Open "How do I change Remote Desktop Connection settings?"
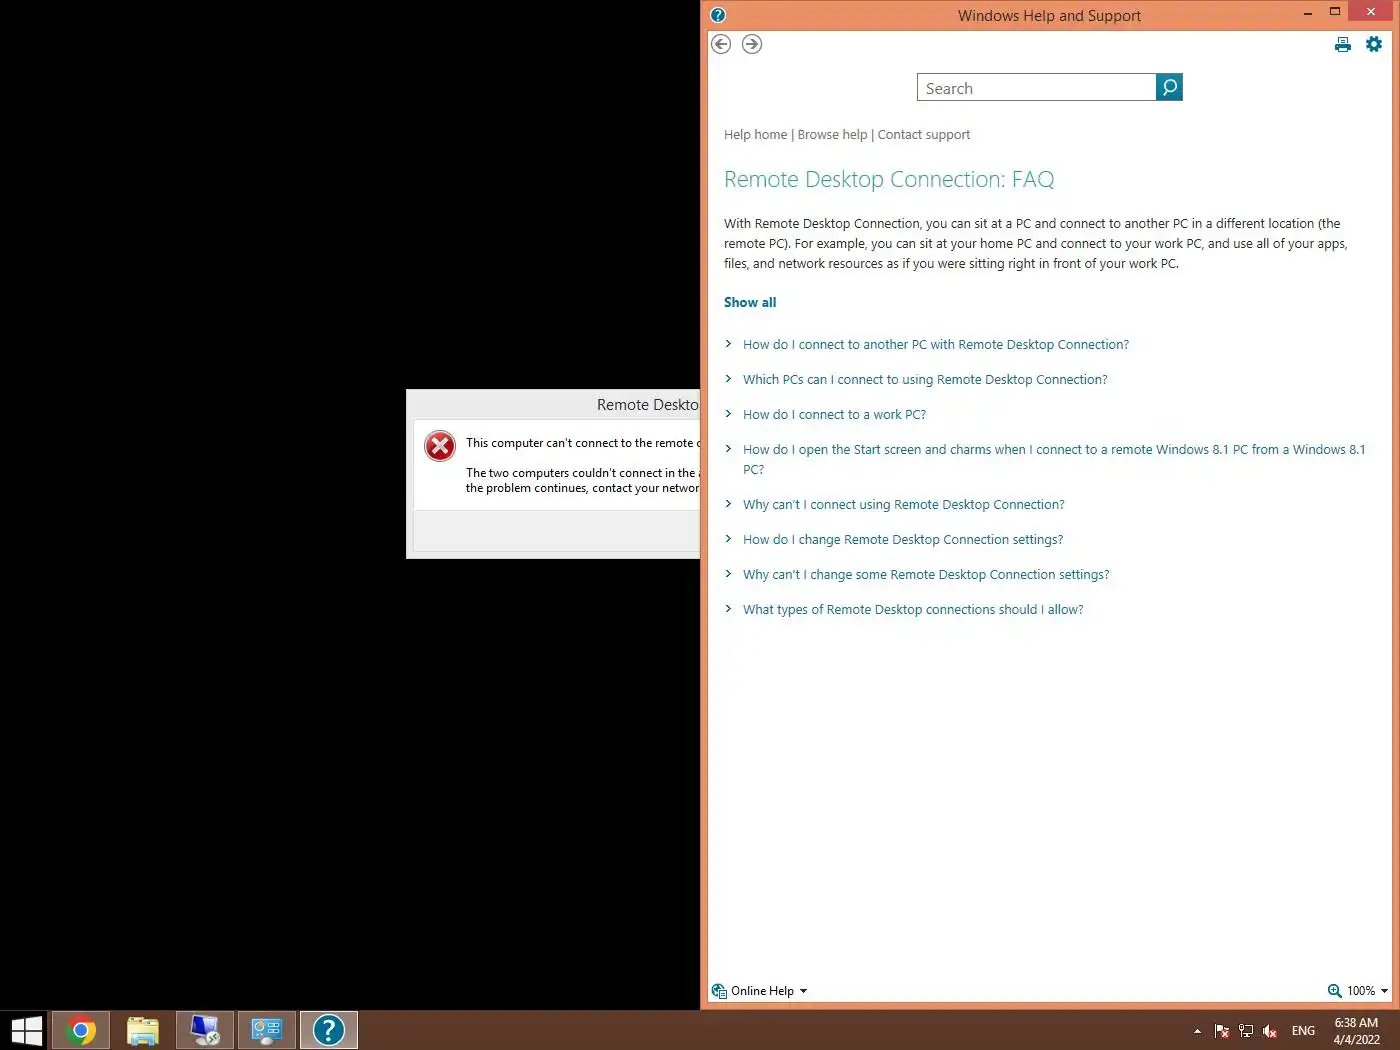Screen dimensions: 1400x1050 pos(903,539)
